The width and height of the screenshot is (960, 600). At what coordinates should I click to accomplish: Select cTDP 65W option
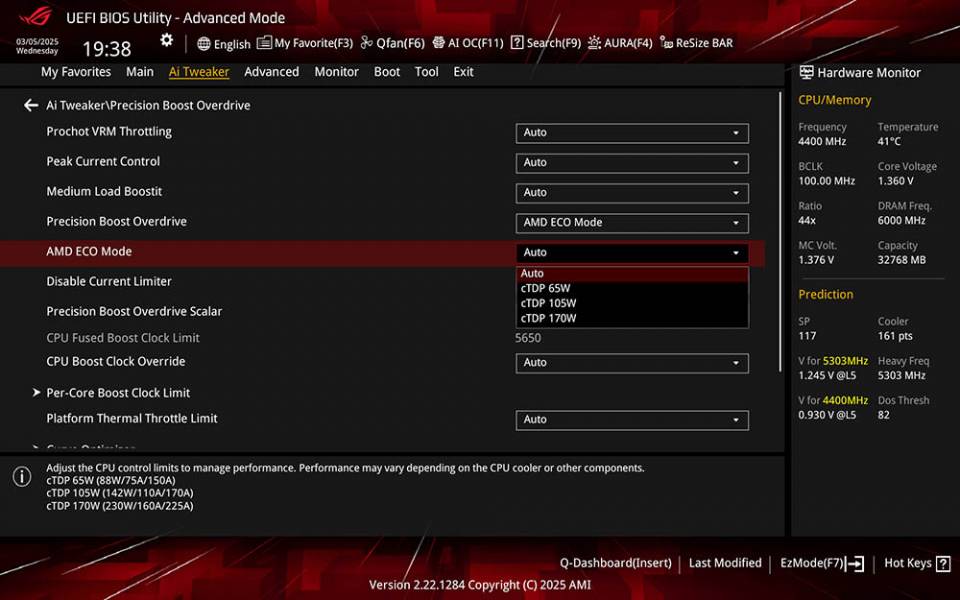pos(632,288)
